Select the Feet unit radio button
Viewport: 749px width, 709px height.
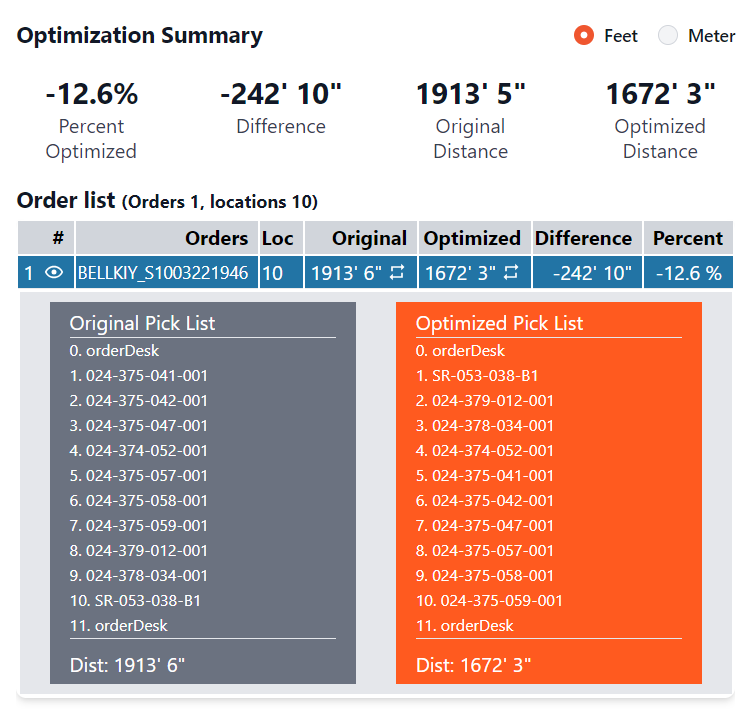click(584, 36)
